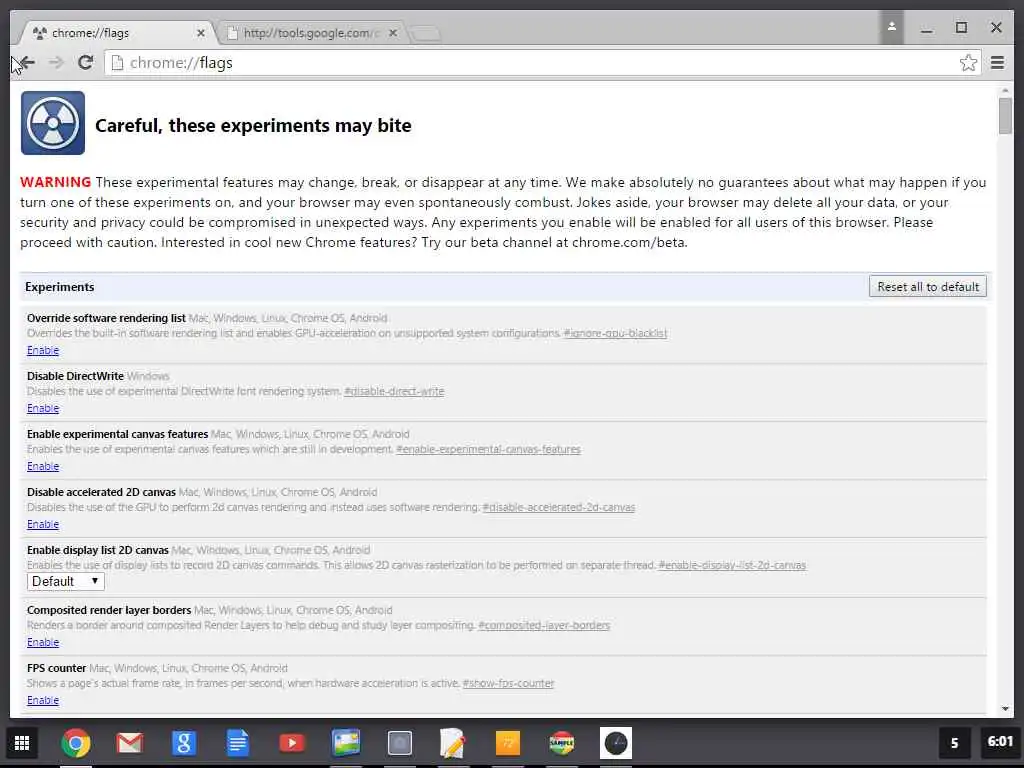Click the #disable-direct-write anchor link
Image resolution: width=1024 pixels, height=768 pixels.
394,392
